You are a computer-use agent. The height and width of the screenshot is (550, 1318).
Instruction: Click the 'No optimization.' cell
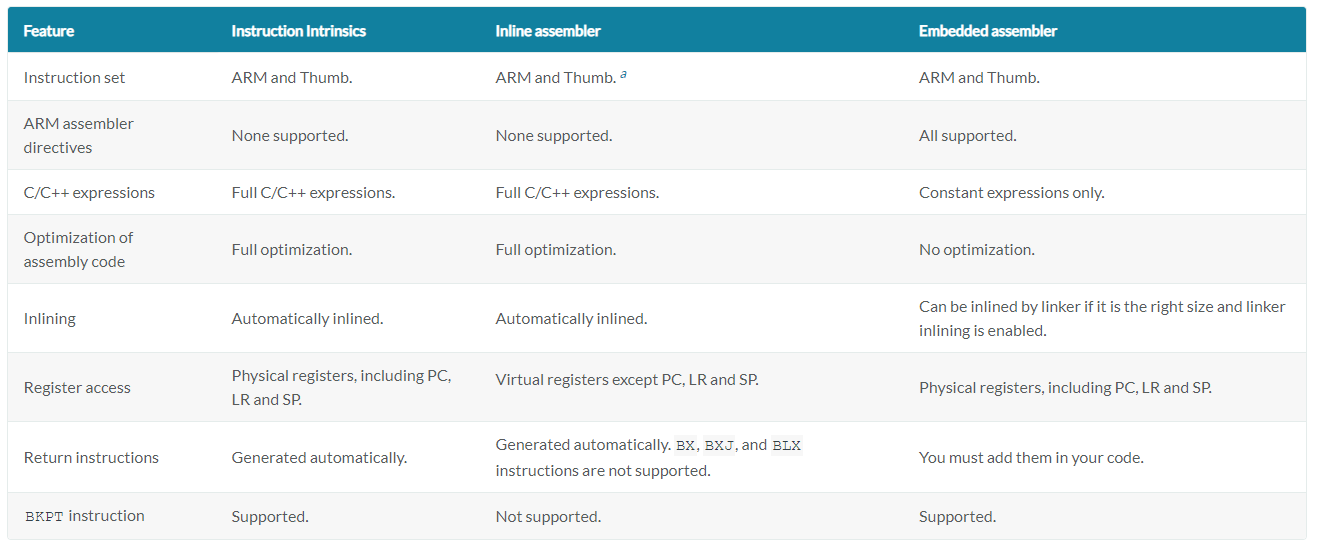point(977,249)
